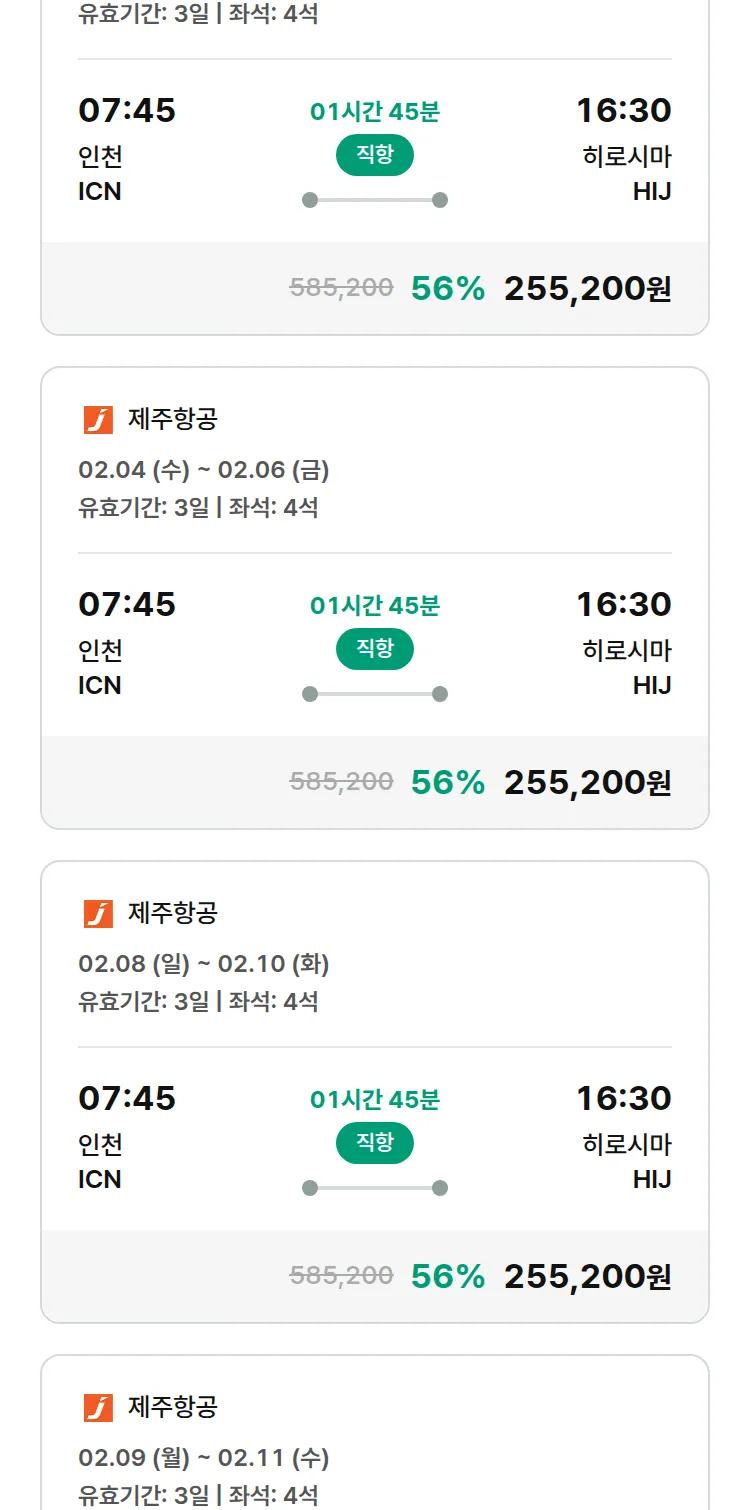Image resolution: width=750 pixels, height=1510 pixels.
Task: Click the Jeju Air logo on the 02.04 flight card
Action: tap(98, 420)
